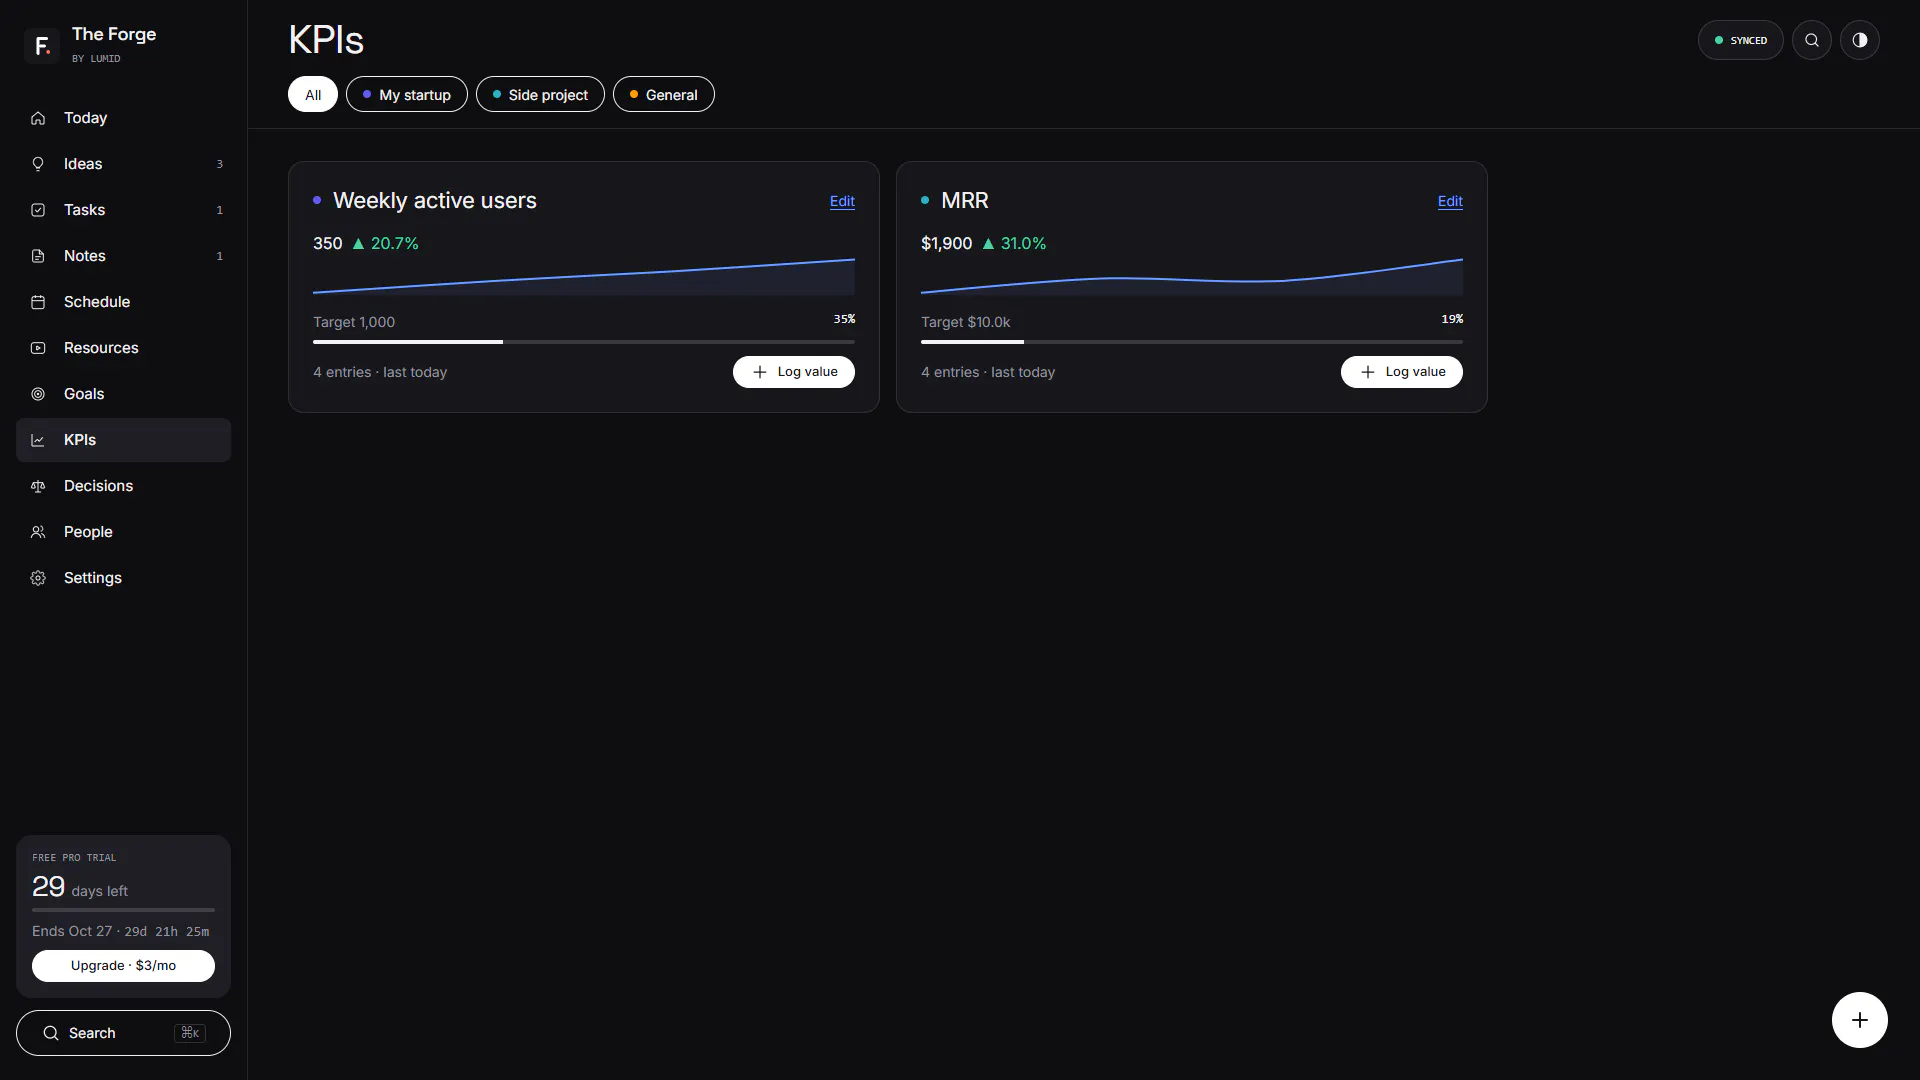The width and height of the screenshot is (1920, 1080).
Task: Log value for Weekly active users
Action: [x=794, y=372]
